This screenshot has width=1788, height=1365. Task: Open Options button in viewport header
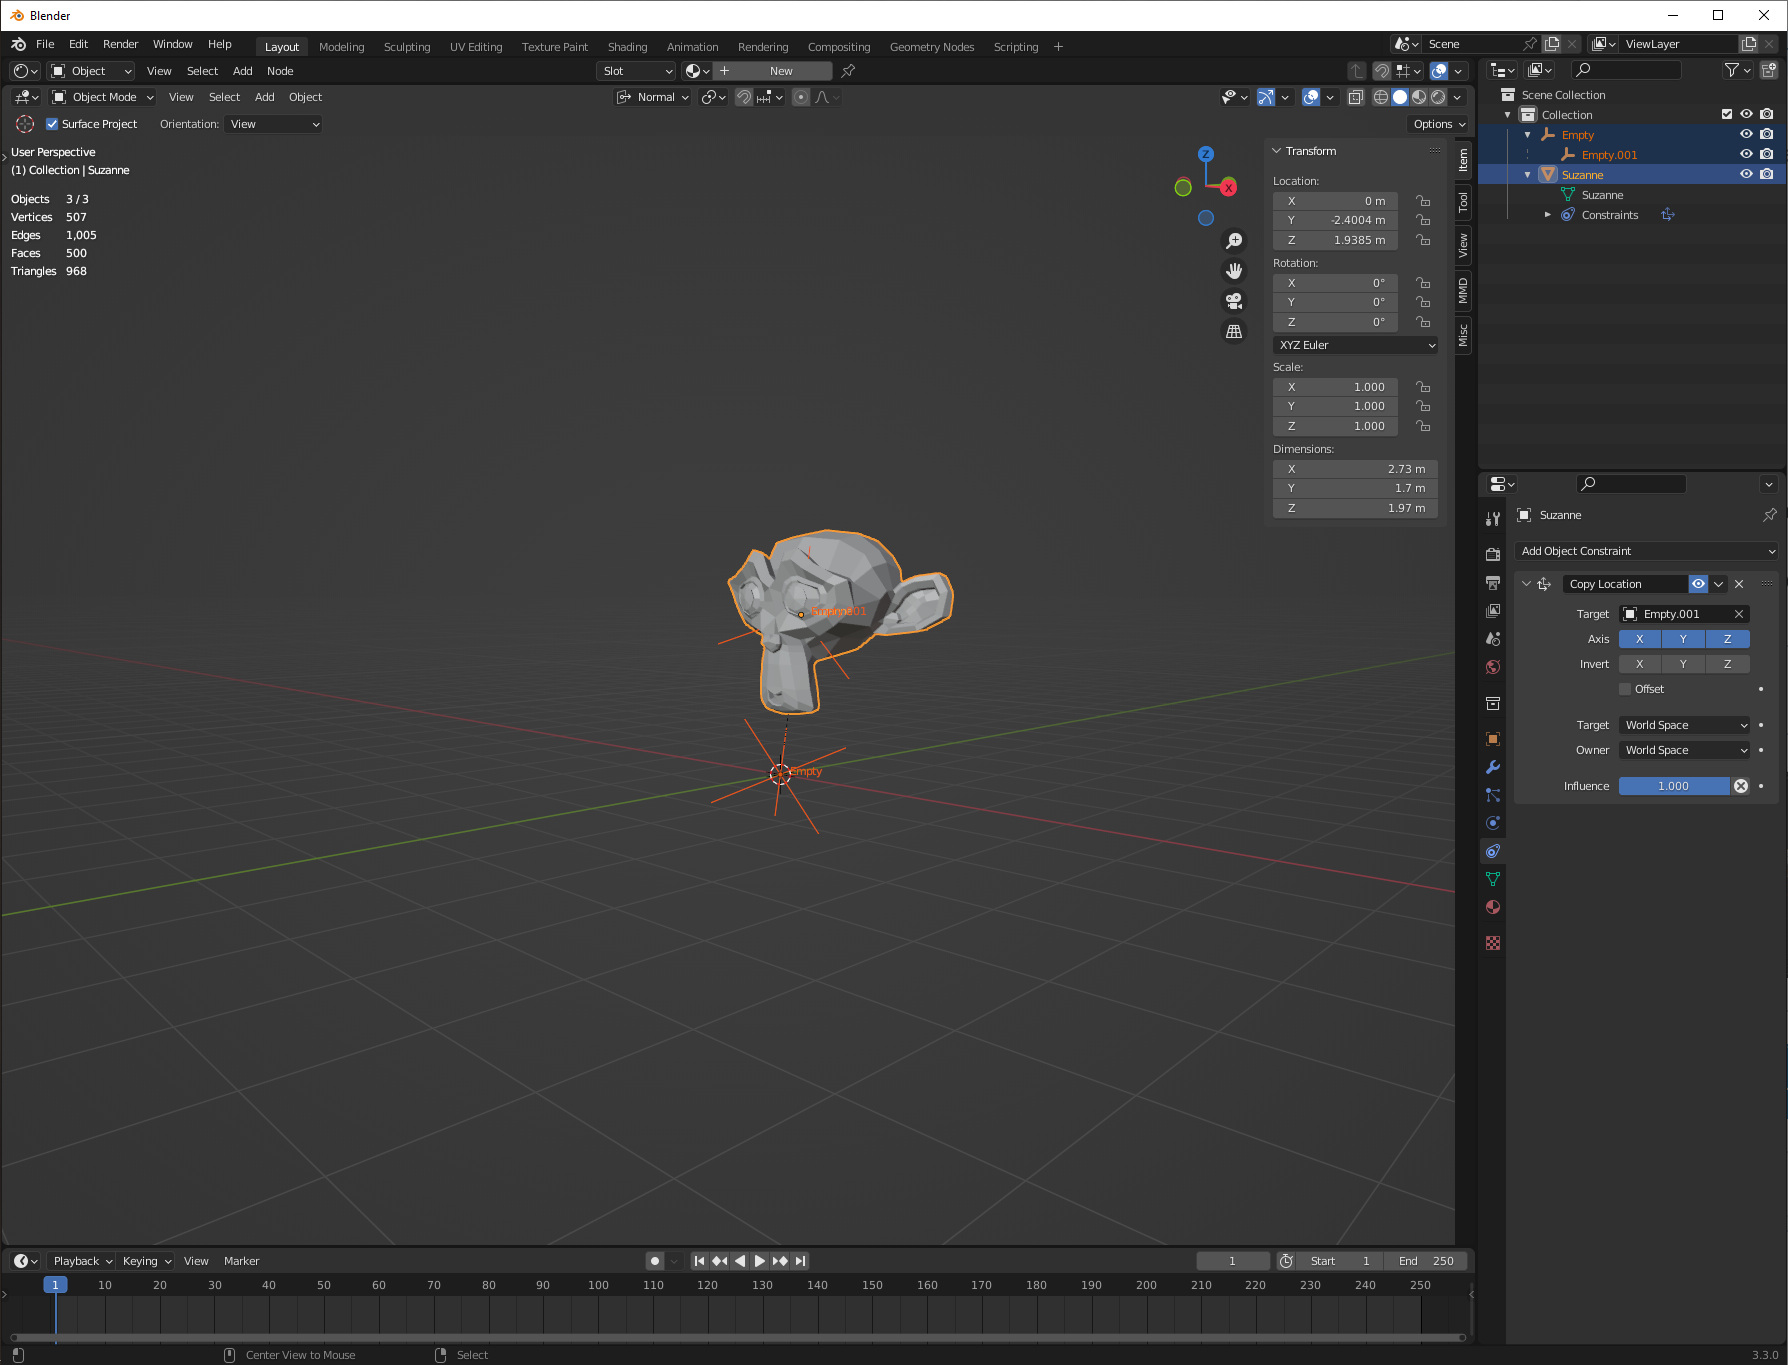click(x=1439, y=124)
